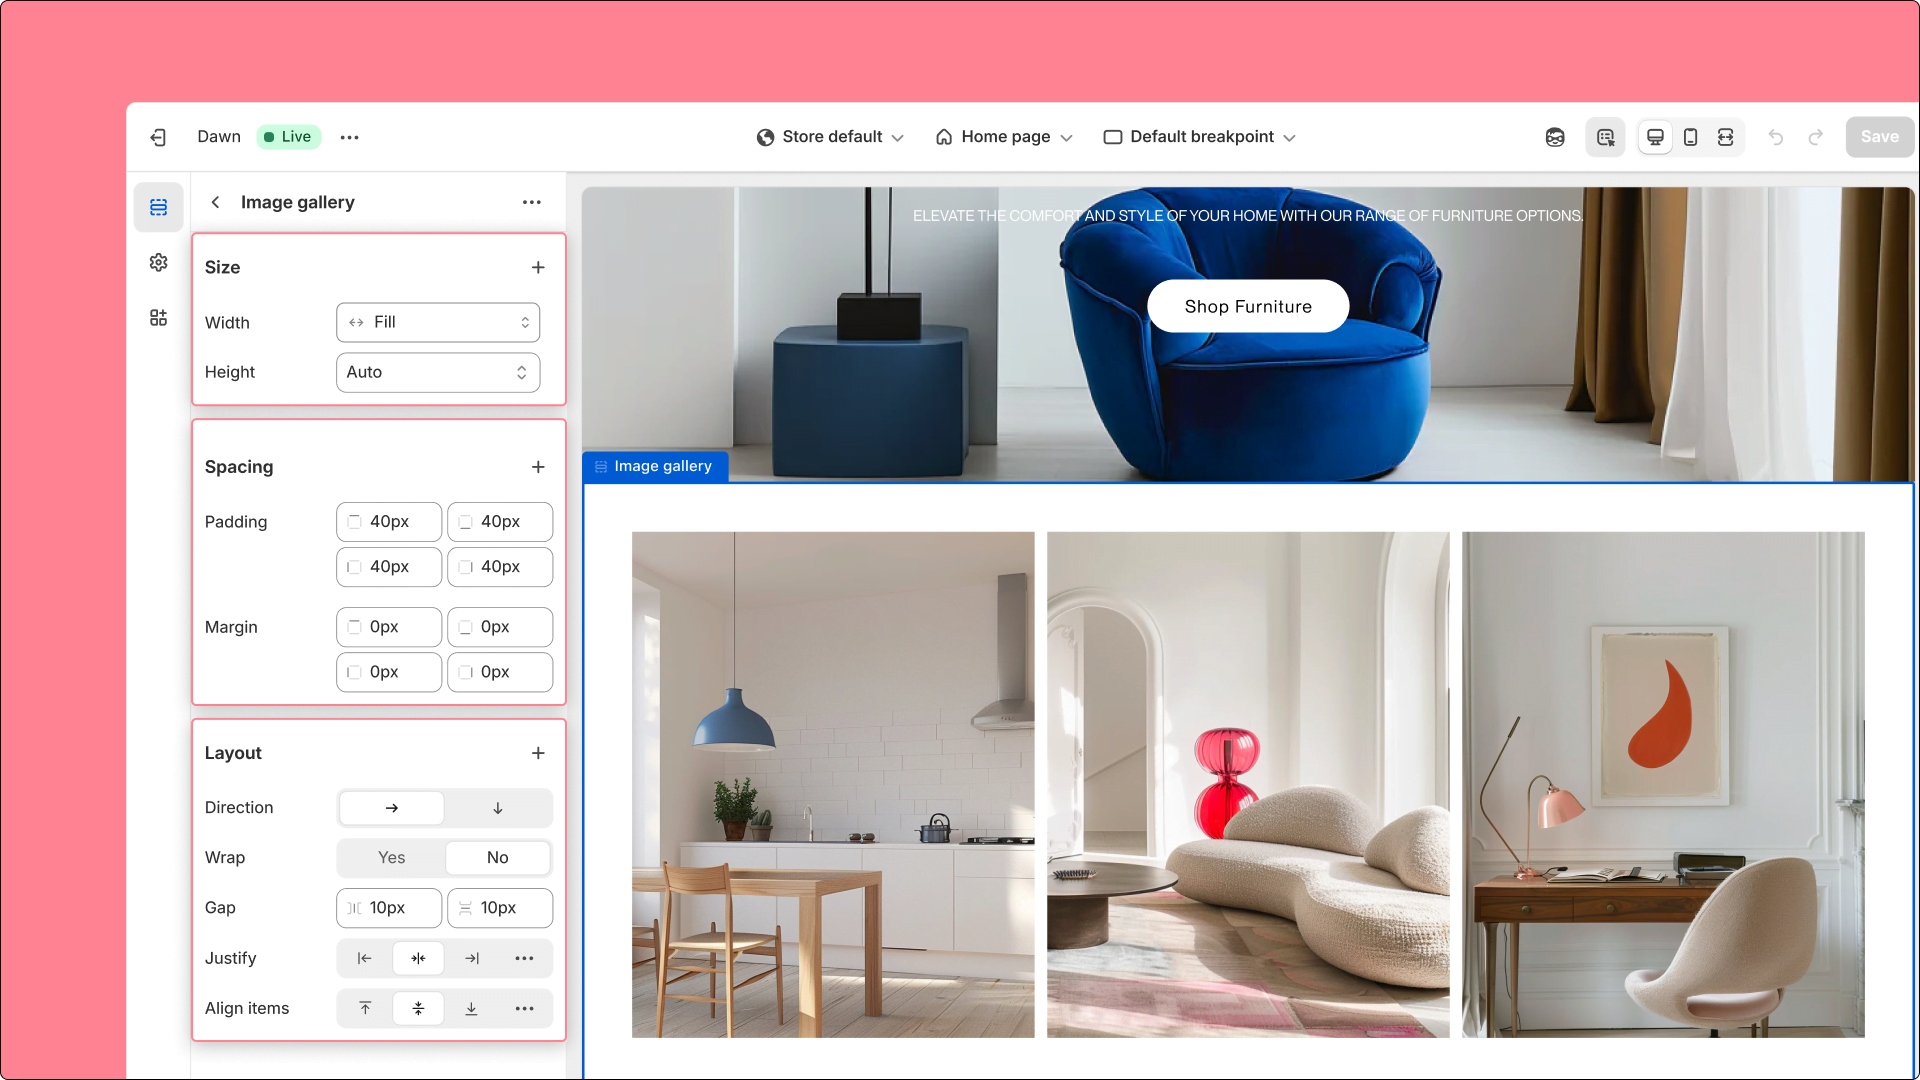Image resolution: width=1920 pixels, height=1080 pixels.
Task: Open the three-dot menu next to Live badge
Action: tap(349, 137)
